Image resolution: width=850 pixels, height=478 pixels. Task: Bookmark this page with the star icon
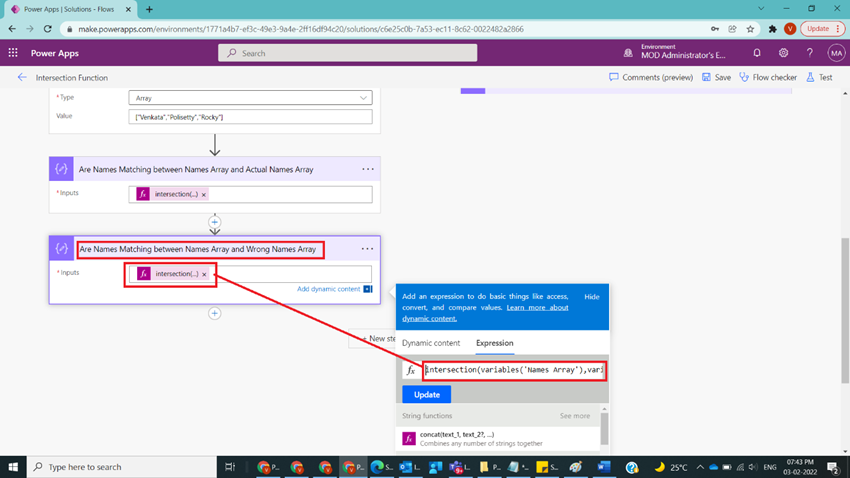(x=750, y=29)
